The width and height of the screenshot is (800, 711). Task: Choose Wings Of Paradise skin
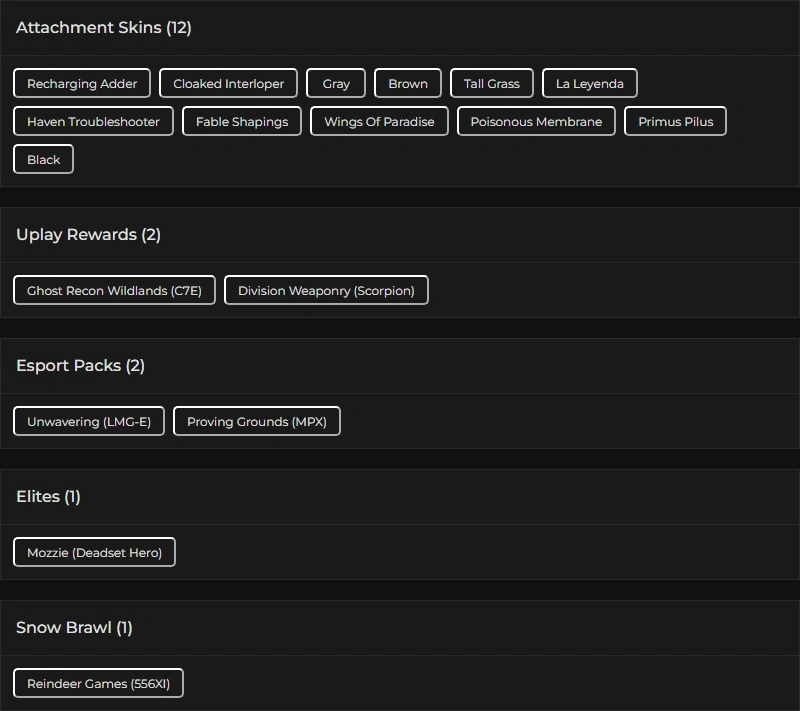click(379, 122)
